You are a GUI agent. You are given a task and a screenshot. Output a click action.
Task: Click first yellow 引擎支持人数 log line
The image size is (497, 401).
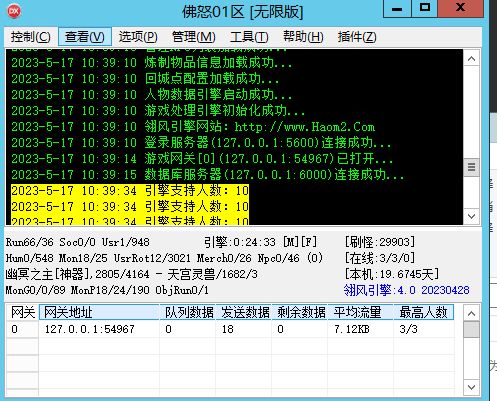[130, 191]
